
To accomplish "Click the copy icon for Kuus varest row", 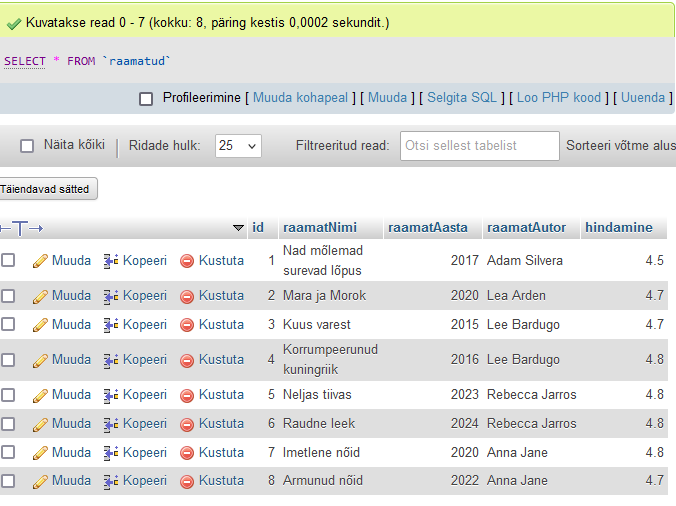I will coord(111,325).
